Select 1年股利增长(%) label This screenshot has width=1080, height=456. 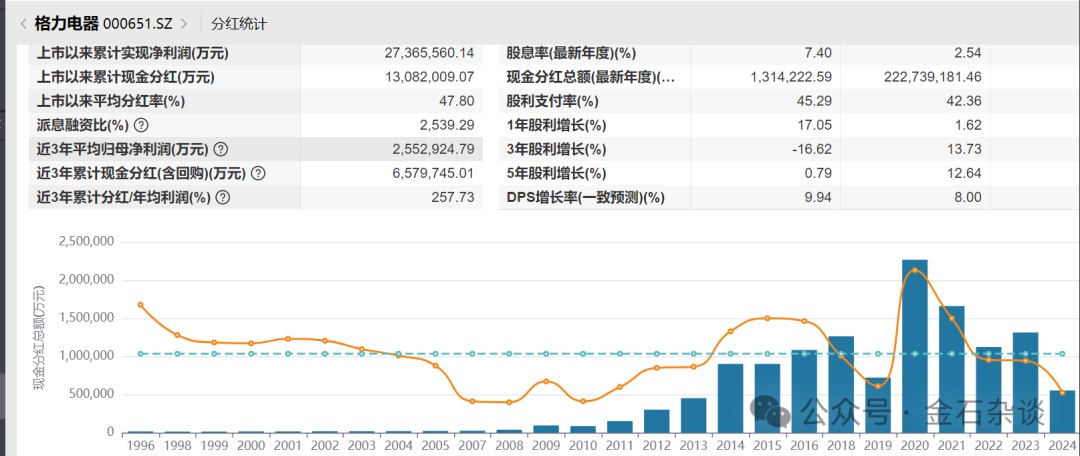(555, 125)
